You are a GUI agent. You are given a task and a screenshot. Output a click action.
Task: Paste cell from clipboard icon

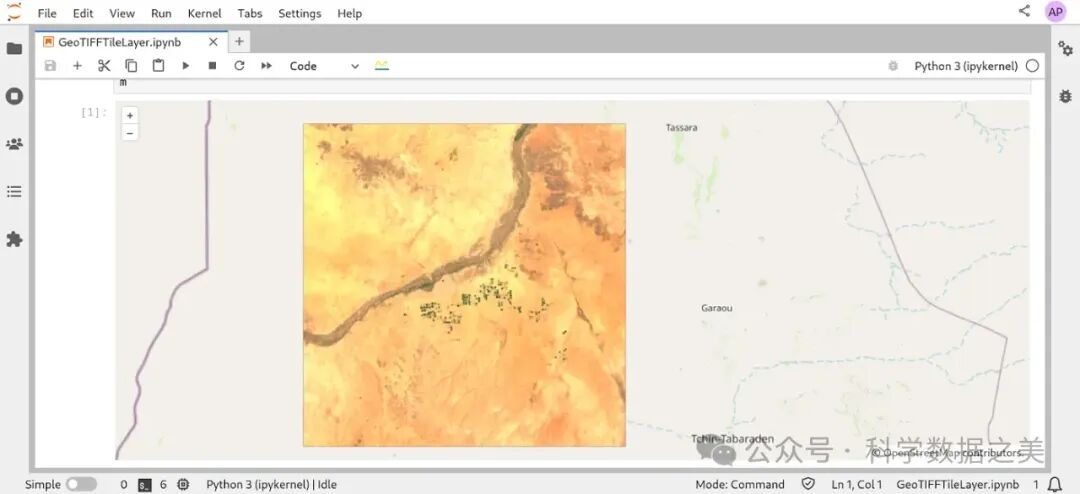click(x=158, y=66)
